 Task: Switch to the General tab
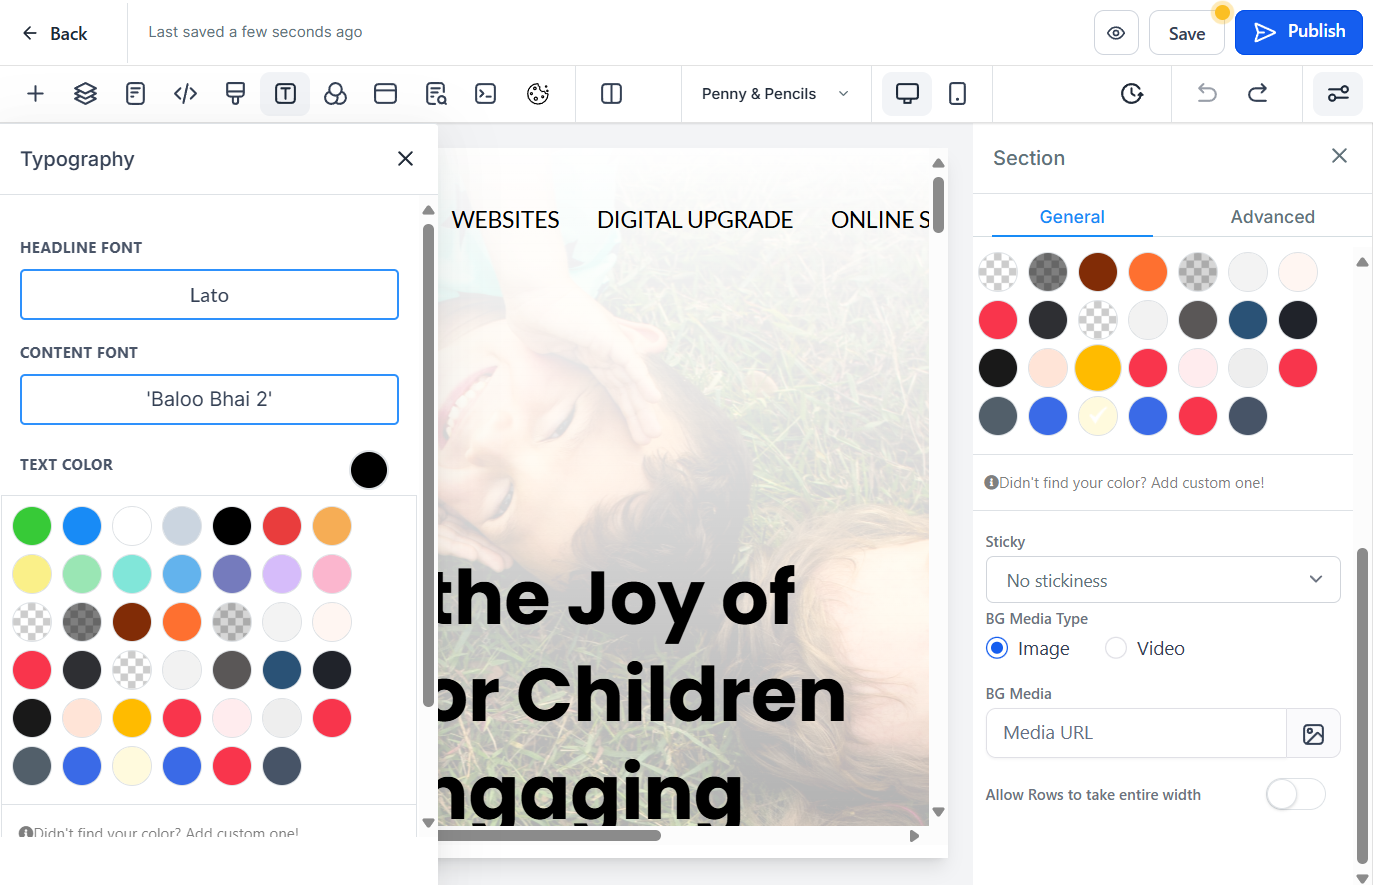1072,217
